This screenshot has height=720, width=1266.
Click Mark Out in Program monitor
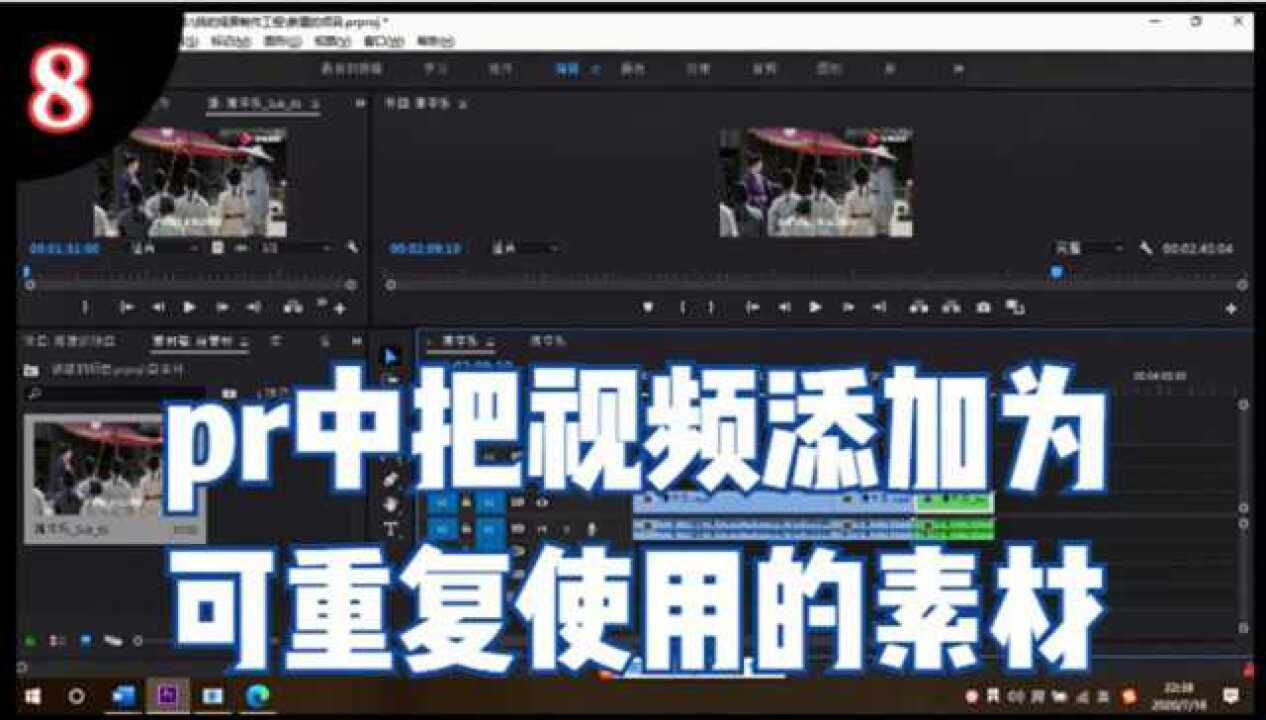(x=711, y=308)
